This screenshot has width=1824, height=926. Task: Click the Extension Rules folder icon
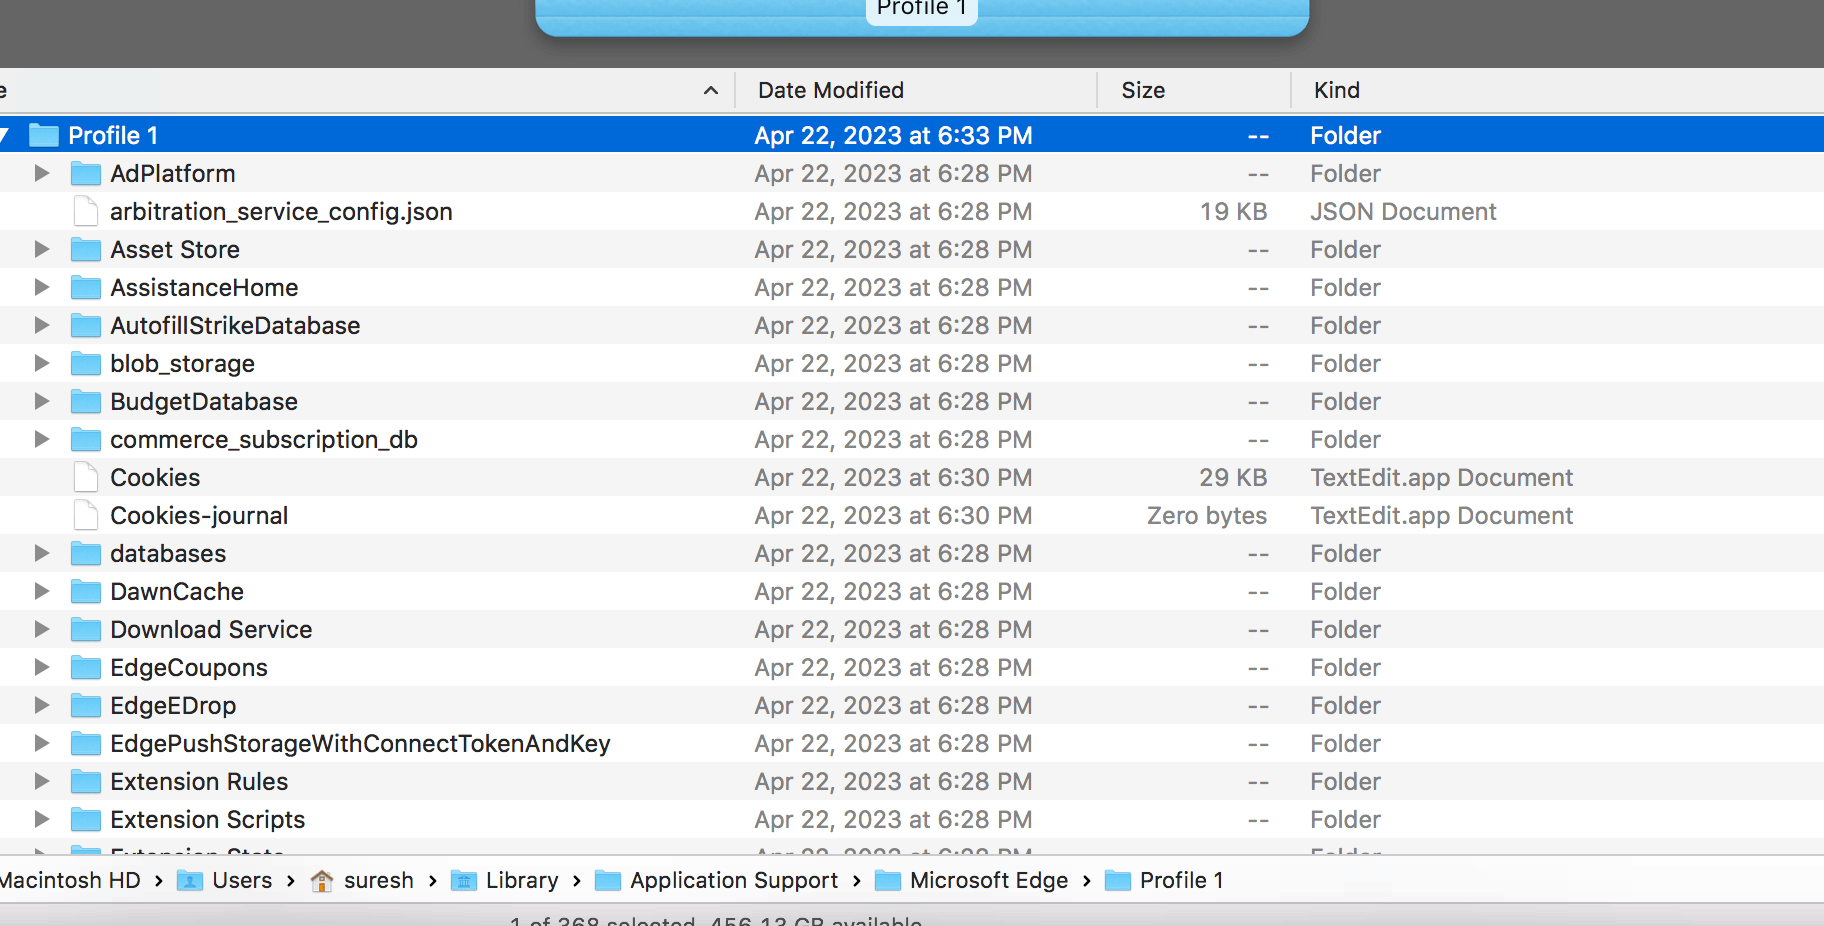[86, 782]
